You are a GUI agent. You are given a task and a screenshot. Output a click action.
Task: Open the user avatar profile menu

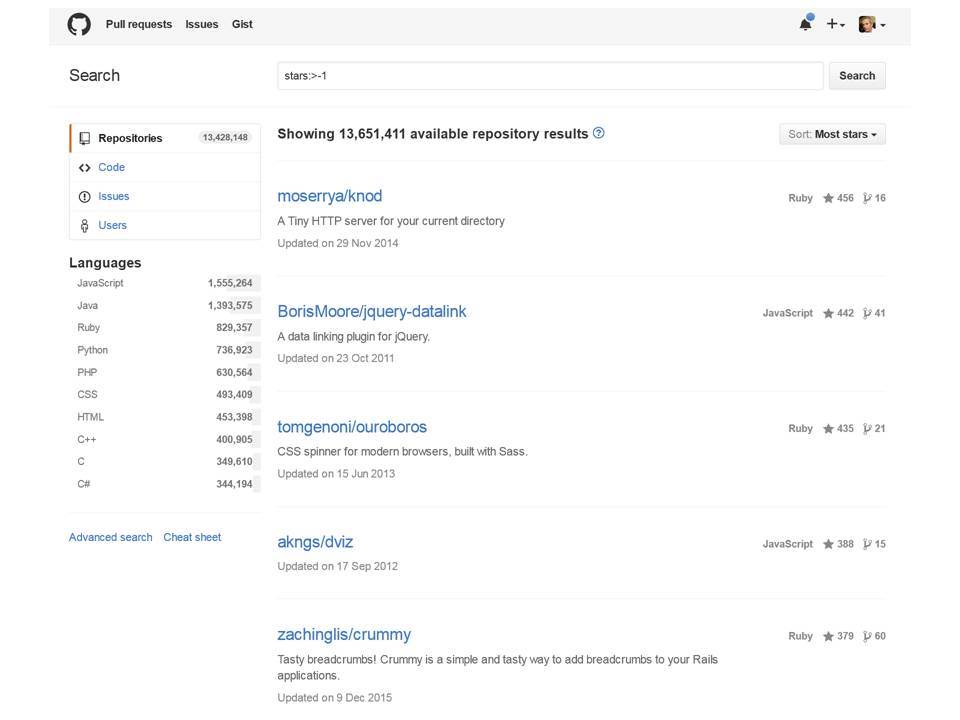coord(872,24)
